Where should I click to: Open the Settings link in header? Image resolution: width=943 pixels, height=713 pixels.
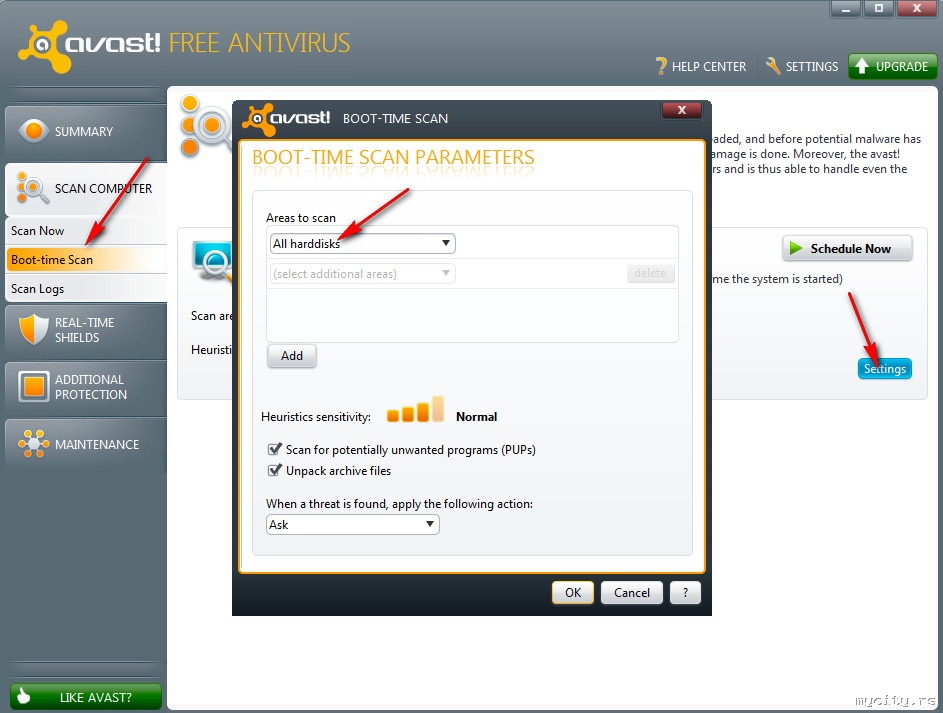click(x=802, y=66)
